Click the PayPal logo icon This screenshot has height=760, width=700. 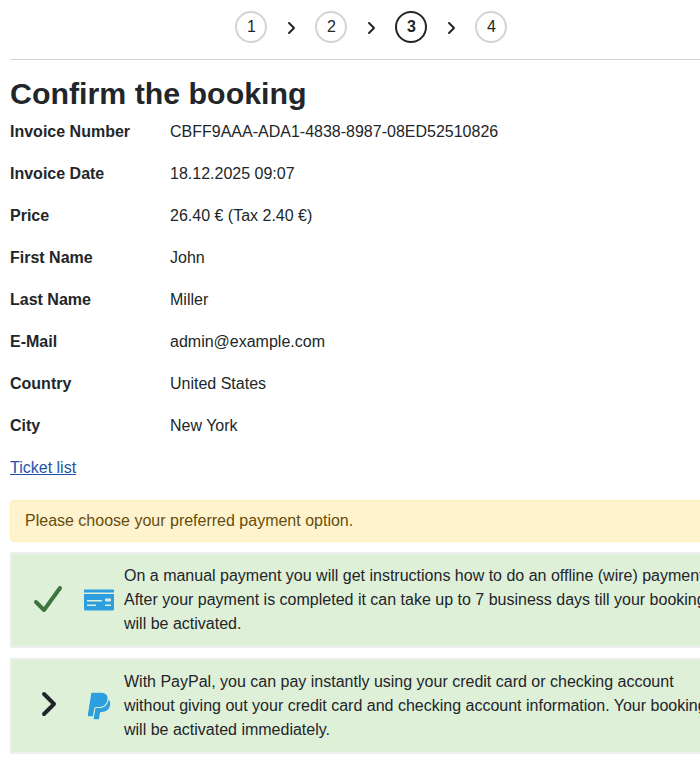tap(99, 705)
